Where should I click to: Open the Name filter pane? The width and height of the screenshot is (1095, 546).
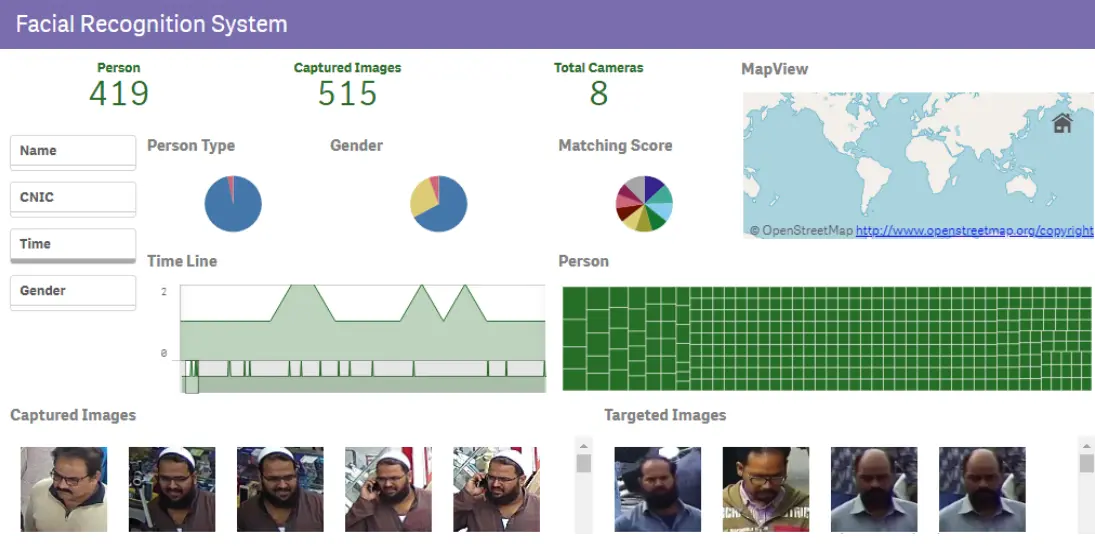click(x=73, y=151)
